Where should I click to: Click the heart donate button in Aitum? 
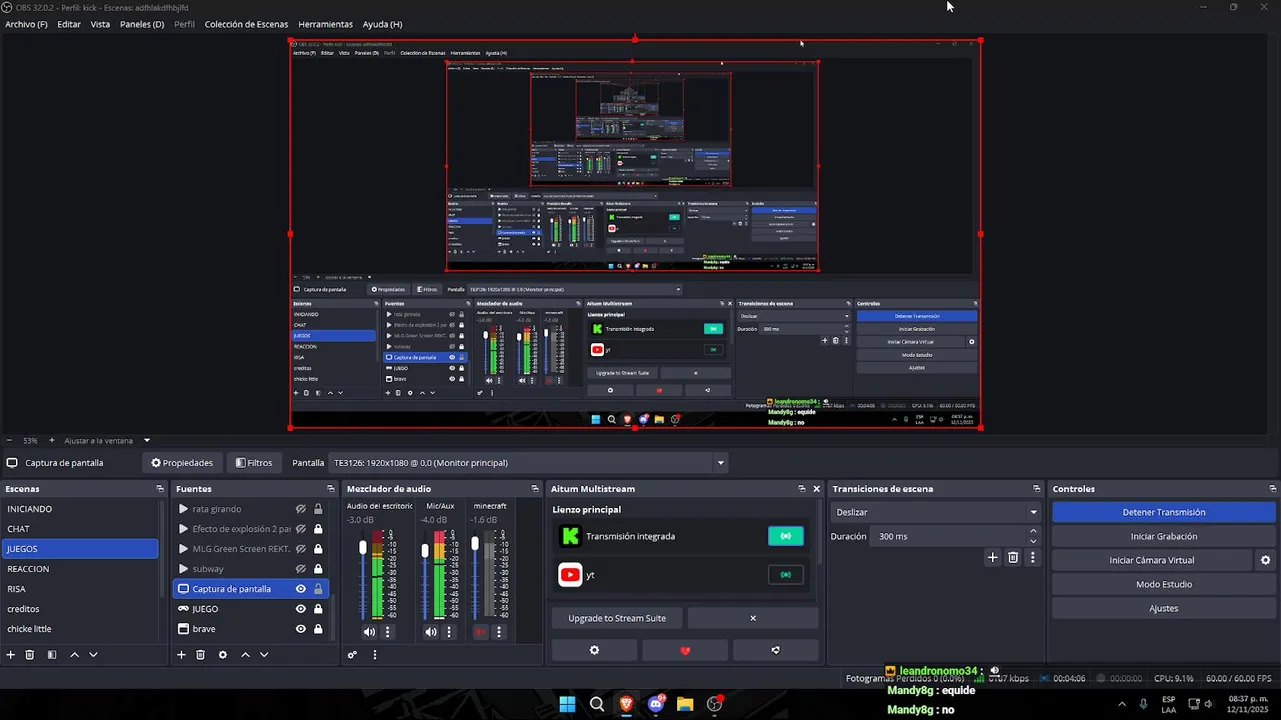(x=685, y=650)
